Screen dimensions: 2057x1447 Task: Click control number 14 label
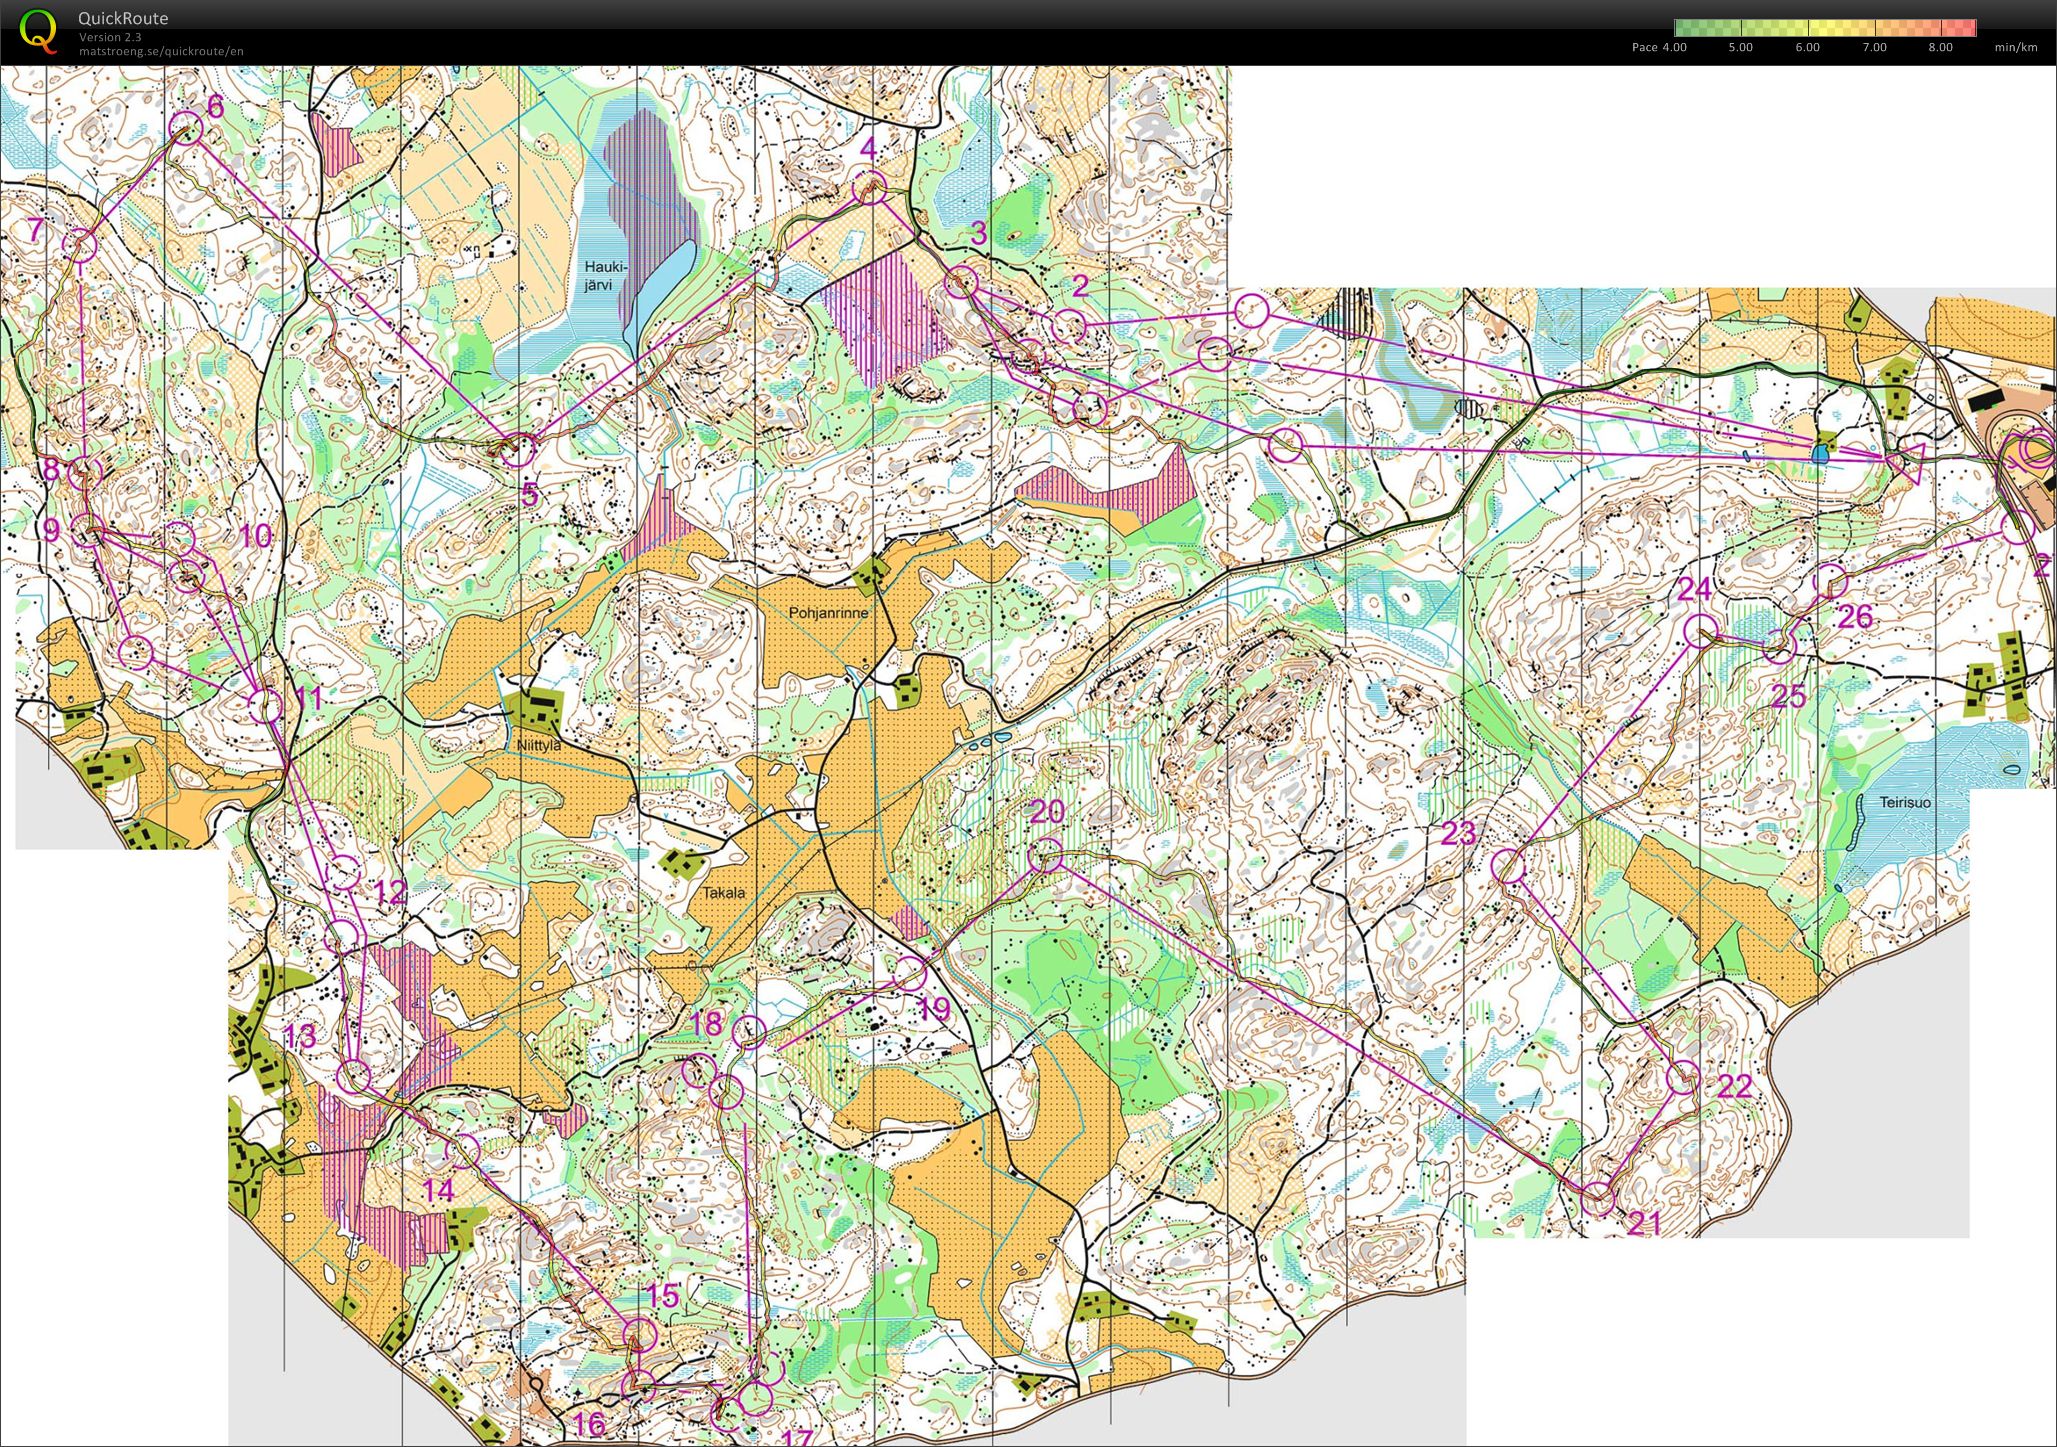438,1190
